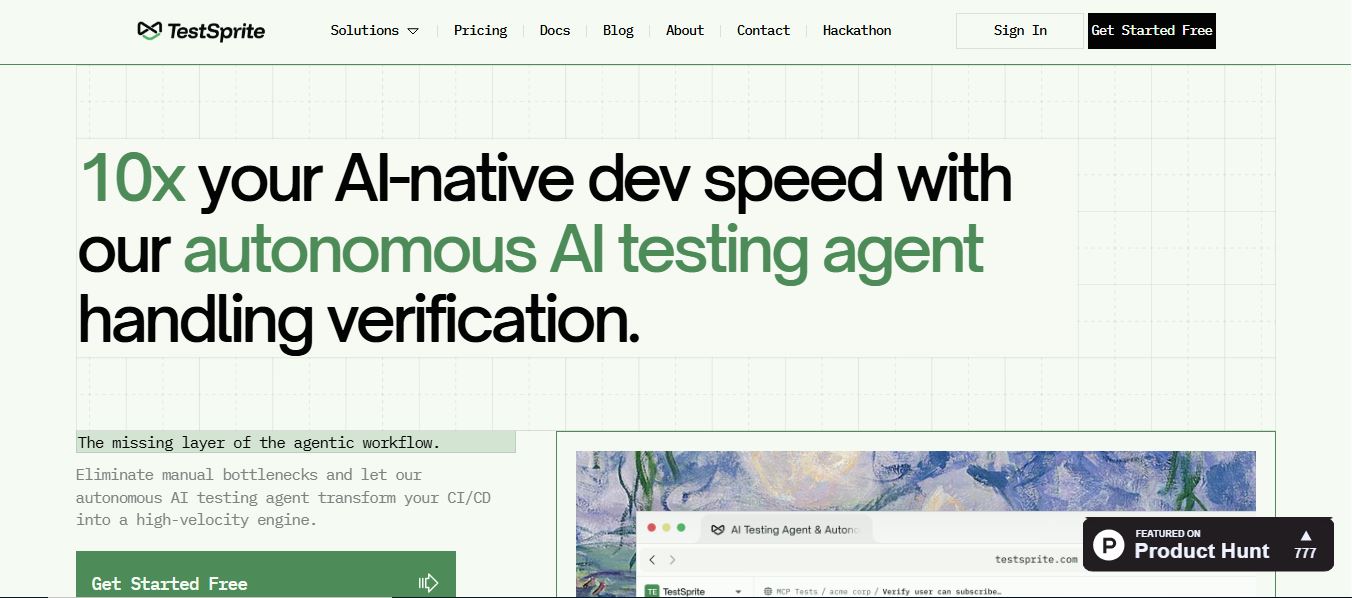Click "MCP Tests" breadcrumb in preview
Viewport: 1352px width, 598px height.
(796, 591)
